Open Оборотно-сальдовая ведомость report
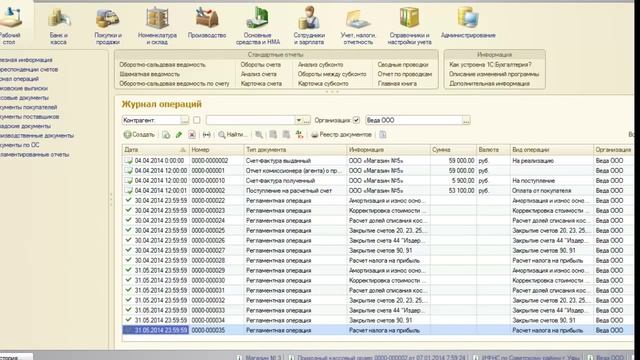 pyautogui.click(x=162, y=64)
